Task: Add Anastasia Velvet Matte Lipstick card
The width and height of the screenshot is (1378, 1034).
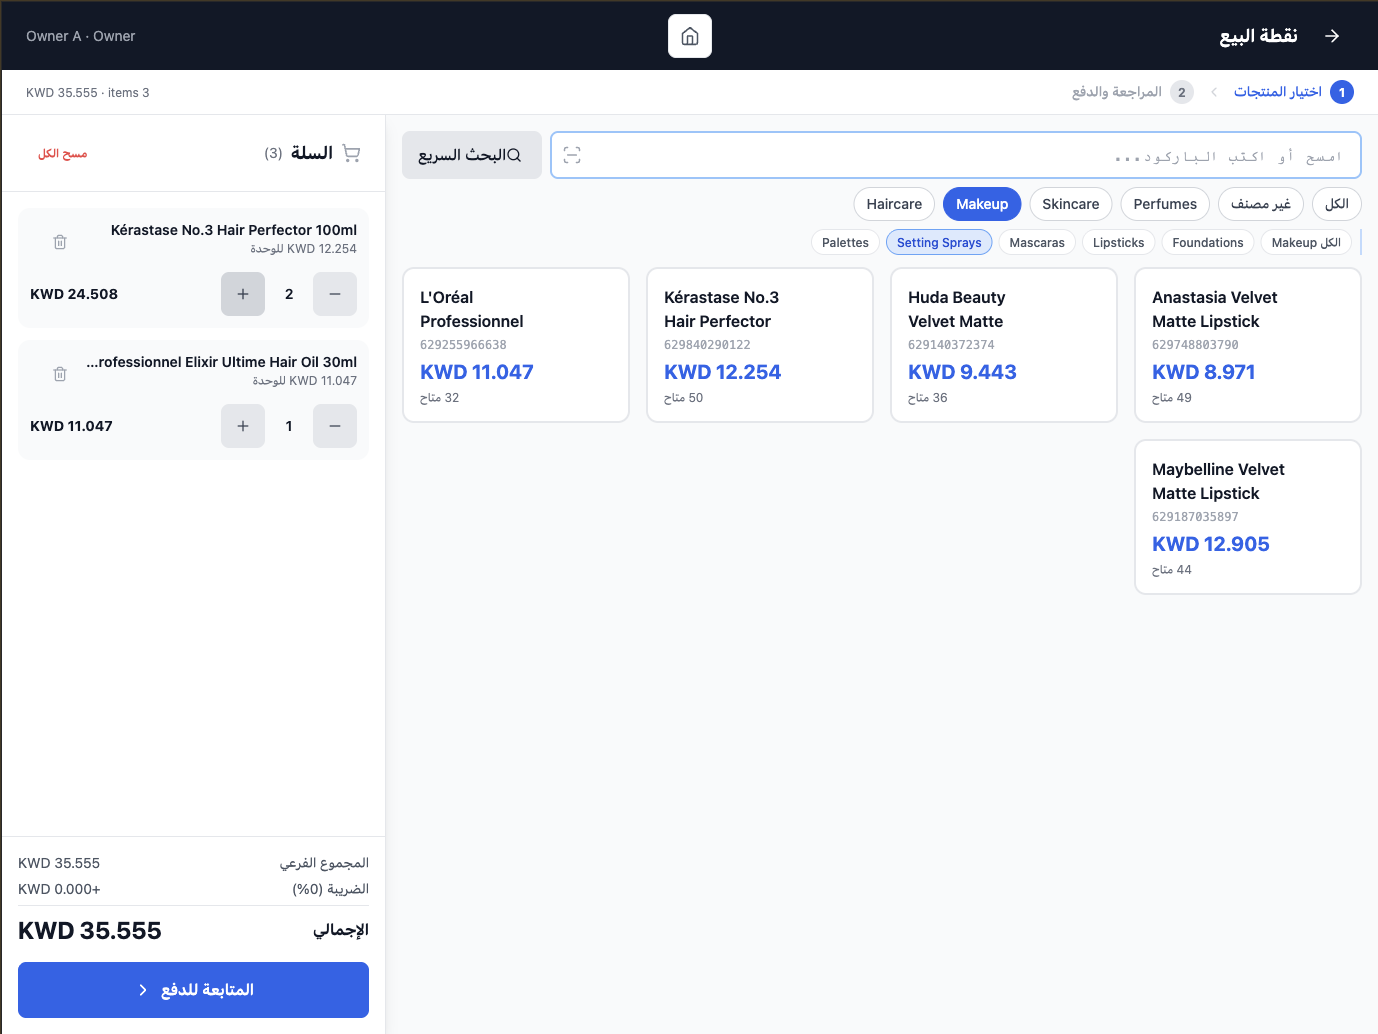Action: [x=1248, y=345]
